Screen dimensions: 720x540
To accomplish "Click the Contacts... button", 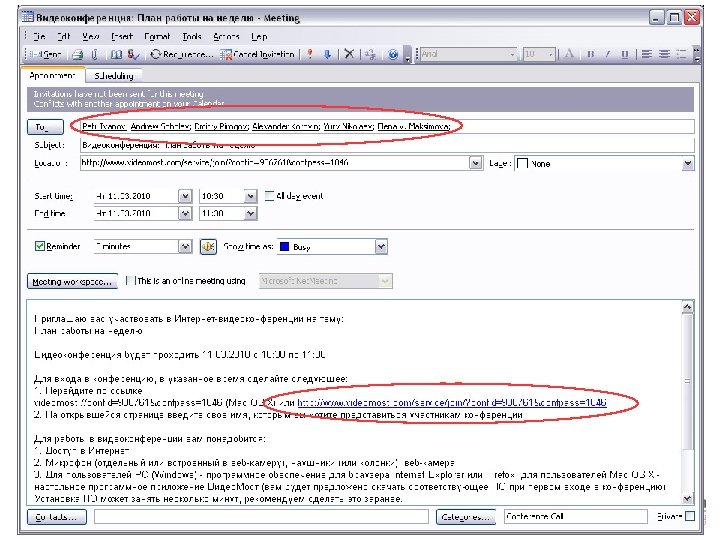I will click(56, 517).
